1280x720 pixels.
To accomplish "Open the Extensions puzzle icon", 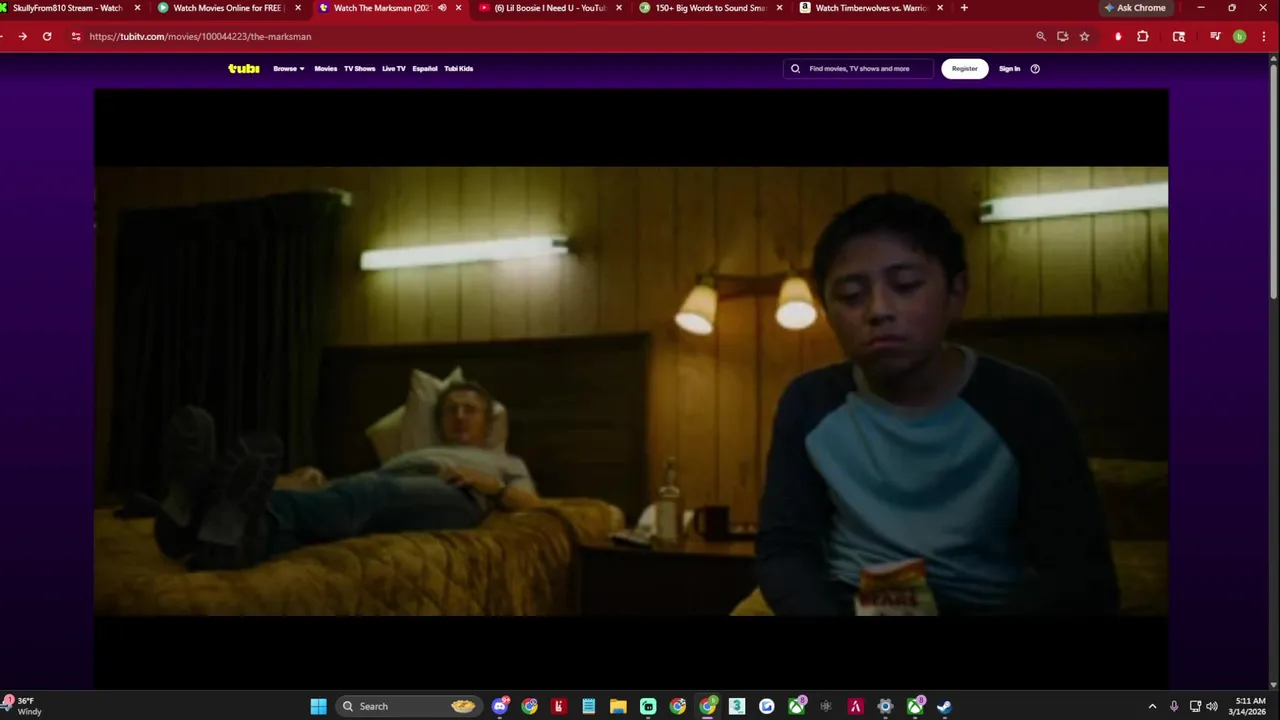I will click(x=1143, y=36).
